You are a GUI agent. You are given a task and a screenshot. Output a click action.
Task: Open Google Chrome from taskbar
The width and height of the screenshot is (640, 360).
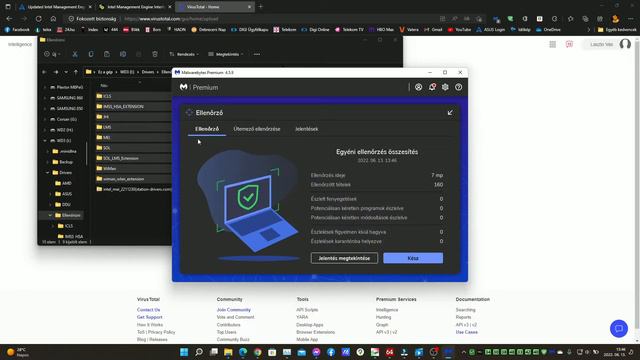click(258, 352)
